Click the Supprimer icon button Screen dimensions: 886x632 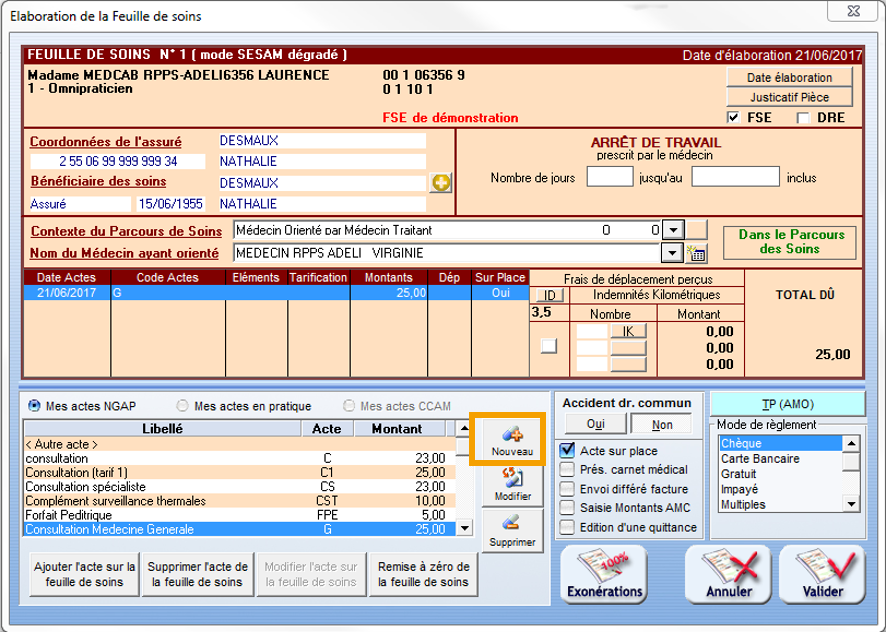[512, 530]
